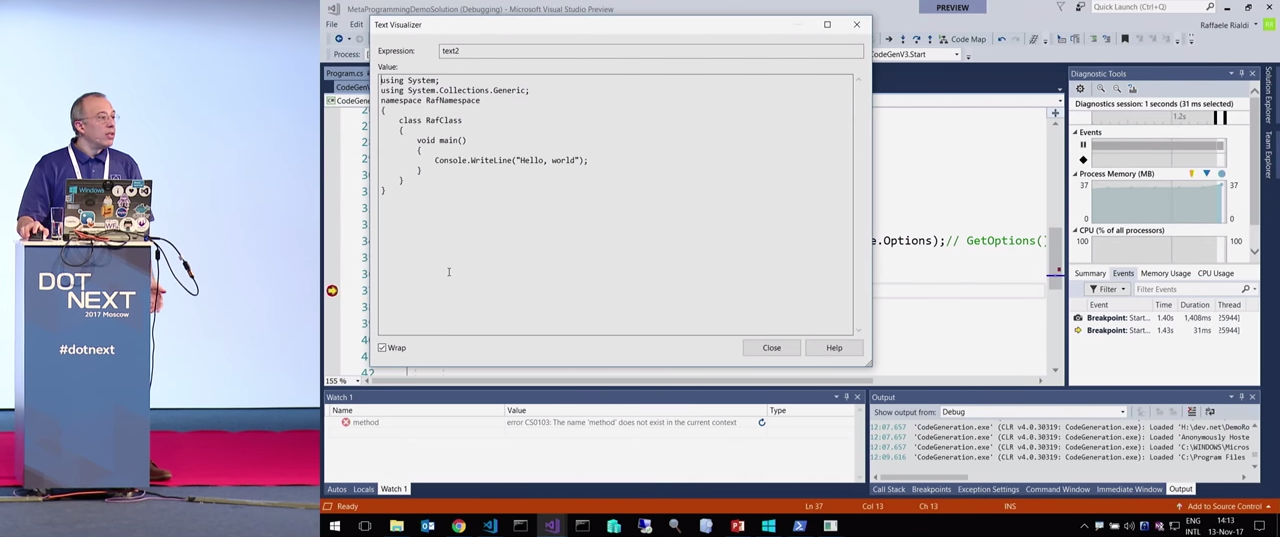Click Zoom Out in Diagnostic Tools

point(1115,88)
